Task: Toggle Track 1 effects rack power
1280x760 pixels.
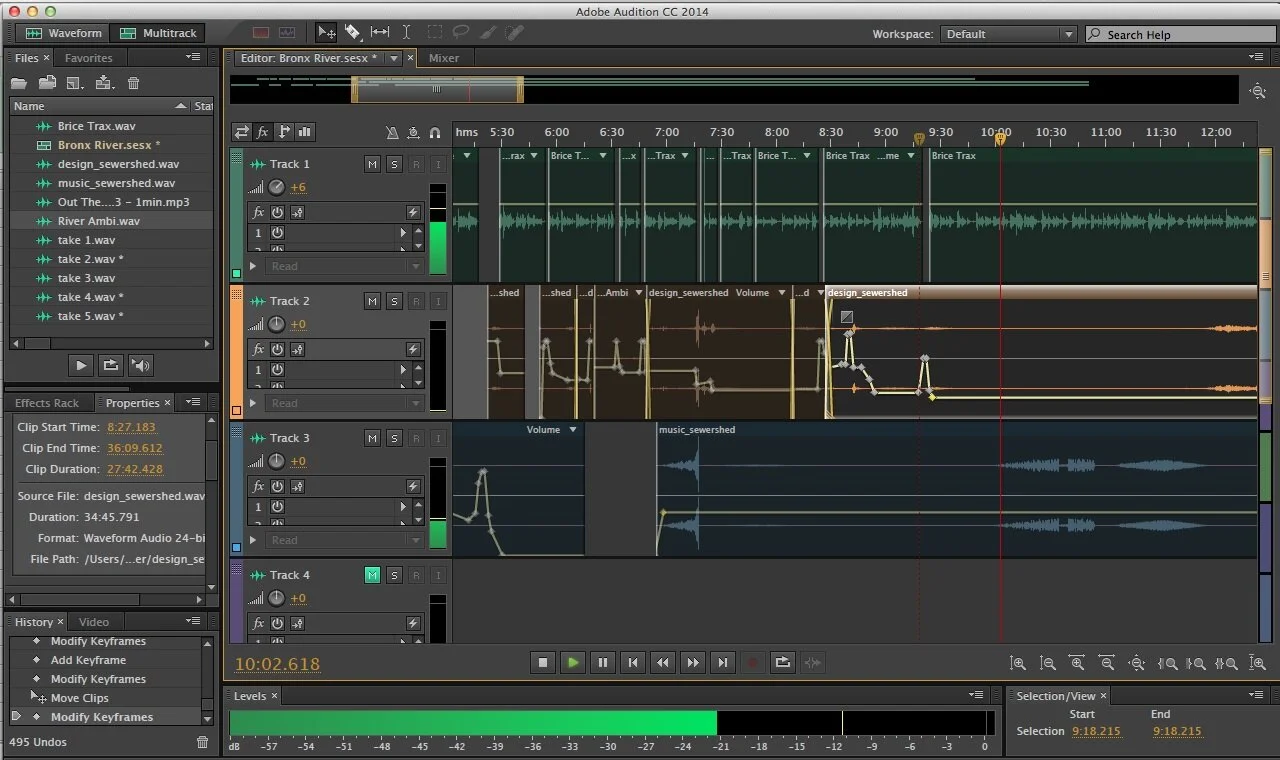Action: pos(277,212)
